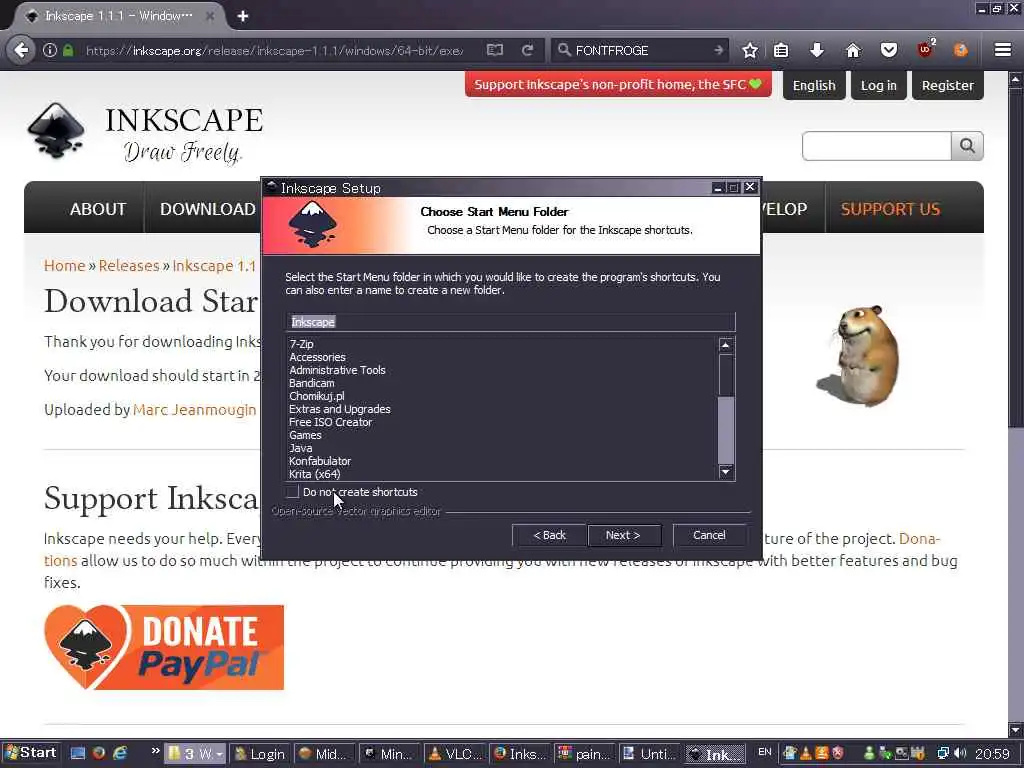The image size is (1024, 768).
Task: Bookmark this page with the star icon
Action: tap(750, 50)
